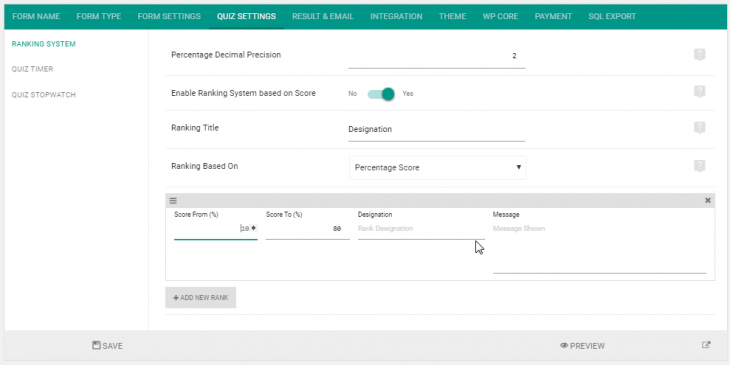Click the Score From number stepper arrows
Screen dimensions: 730x365
pyautogui.click(x=254, y=228)
